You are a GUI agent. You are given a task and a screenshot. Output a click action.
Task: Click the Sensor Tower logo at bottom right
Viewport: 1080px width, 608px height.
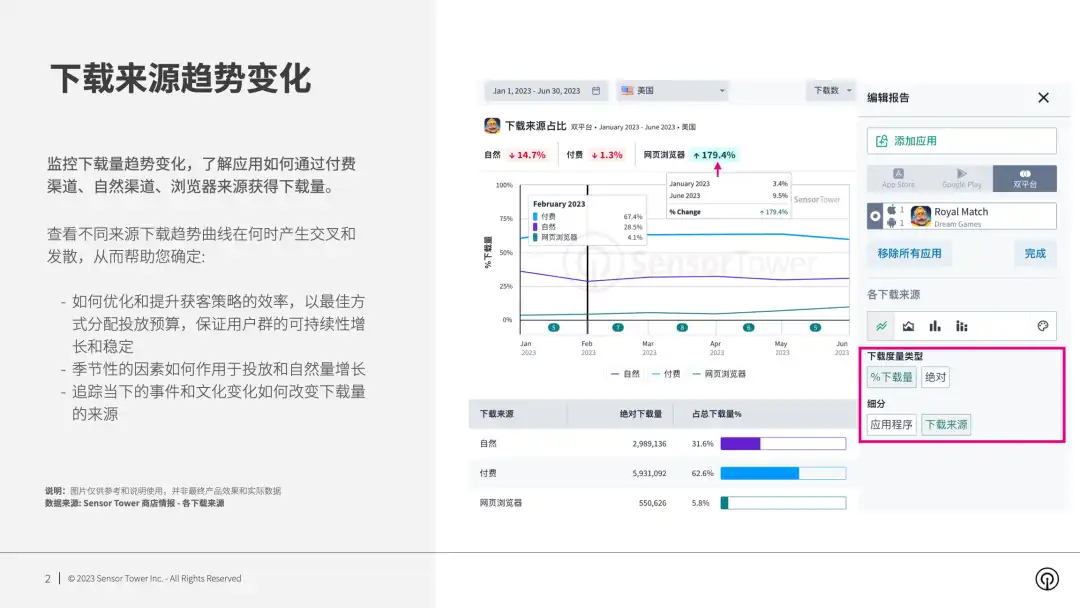click(x=1047, y=578)
